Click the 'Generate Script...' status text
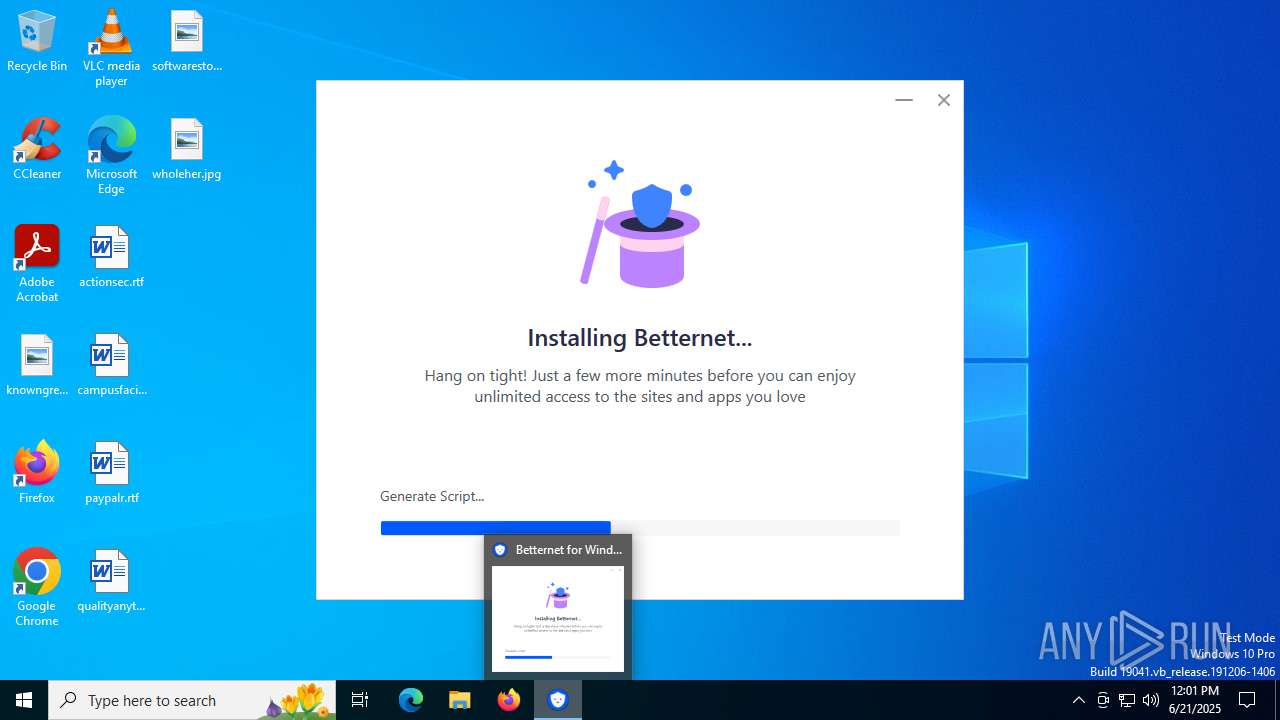1280x720 pixels. 432,496
